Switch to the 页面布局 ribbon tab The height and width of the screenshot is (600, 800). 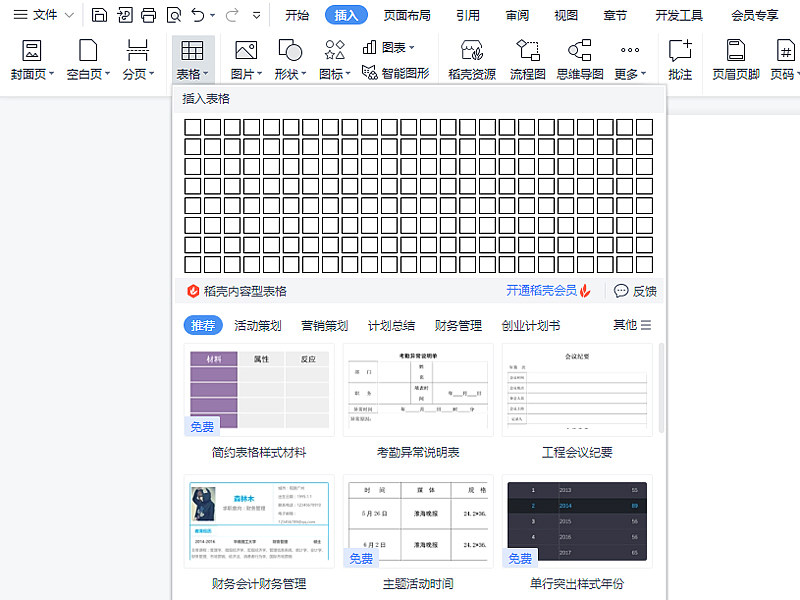407,15
